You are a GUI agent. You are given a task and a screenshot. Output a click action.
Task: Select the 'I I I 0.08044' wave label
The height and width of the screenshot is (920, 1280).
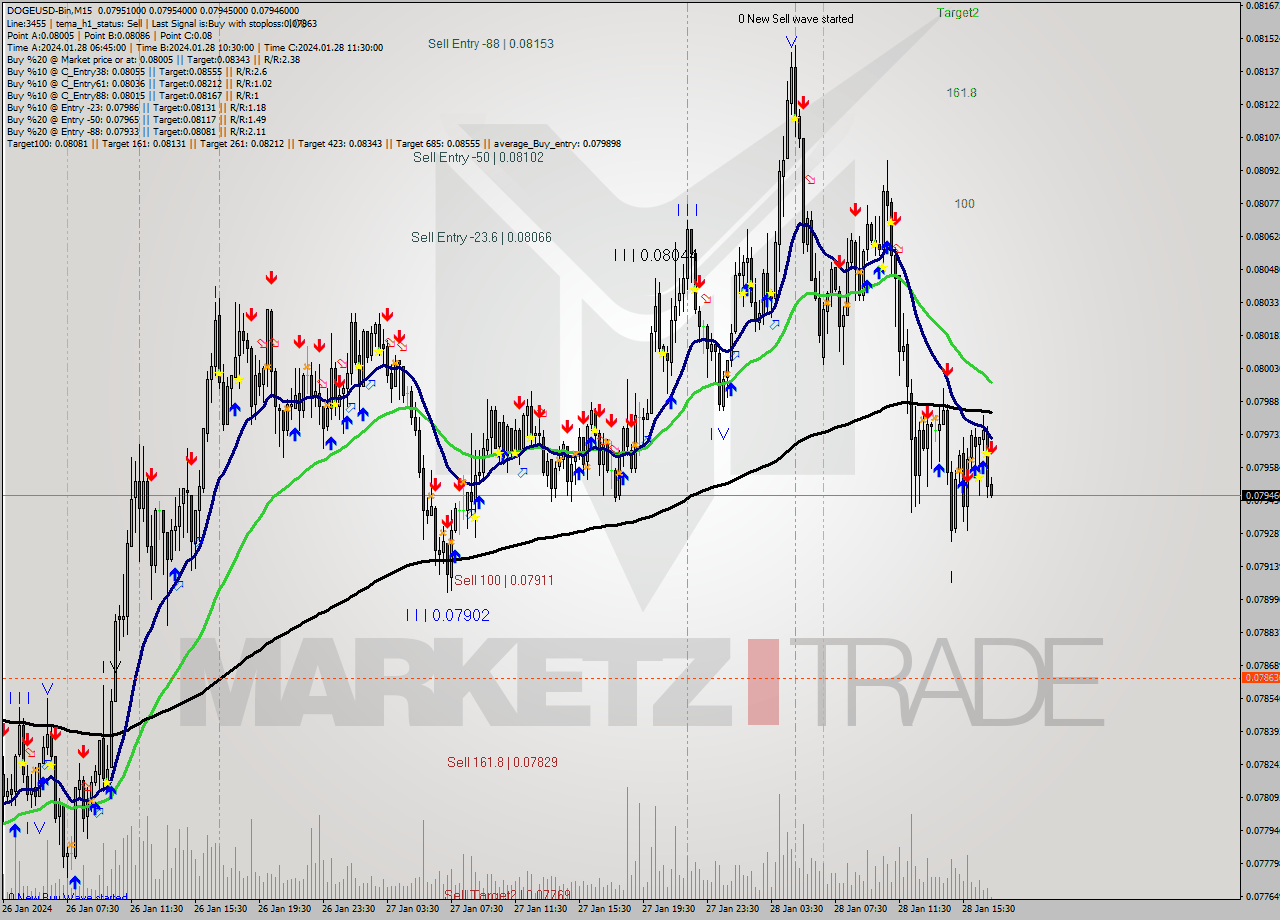tap(655, 255)
